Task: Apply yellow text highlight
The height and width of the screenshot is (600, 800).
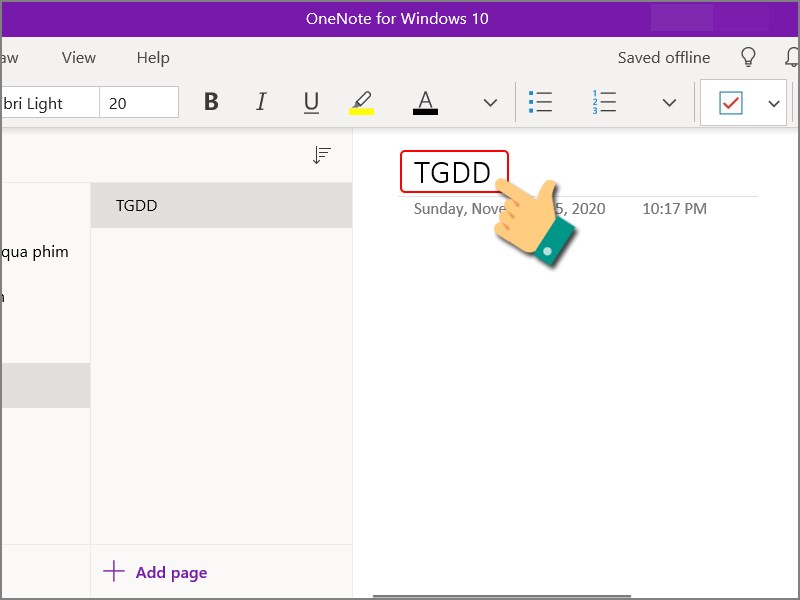Action: click(x=362, y=102)
